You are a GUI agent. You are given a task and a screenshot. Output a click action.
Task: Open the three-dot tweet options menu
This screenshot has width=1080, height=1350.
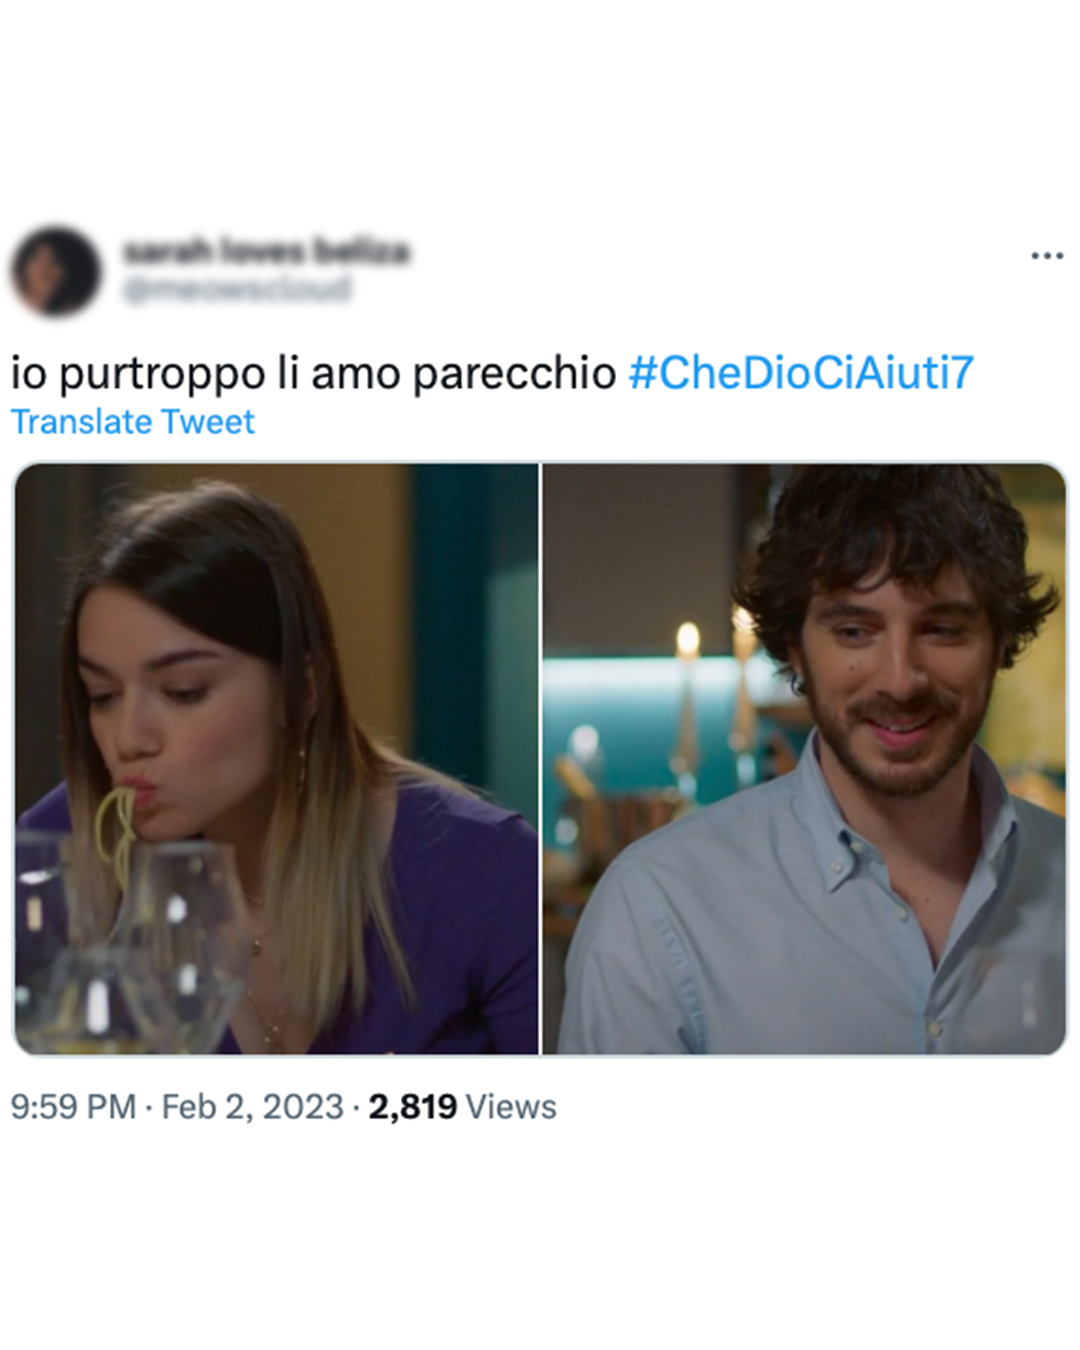pos(1046,256)
